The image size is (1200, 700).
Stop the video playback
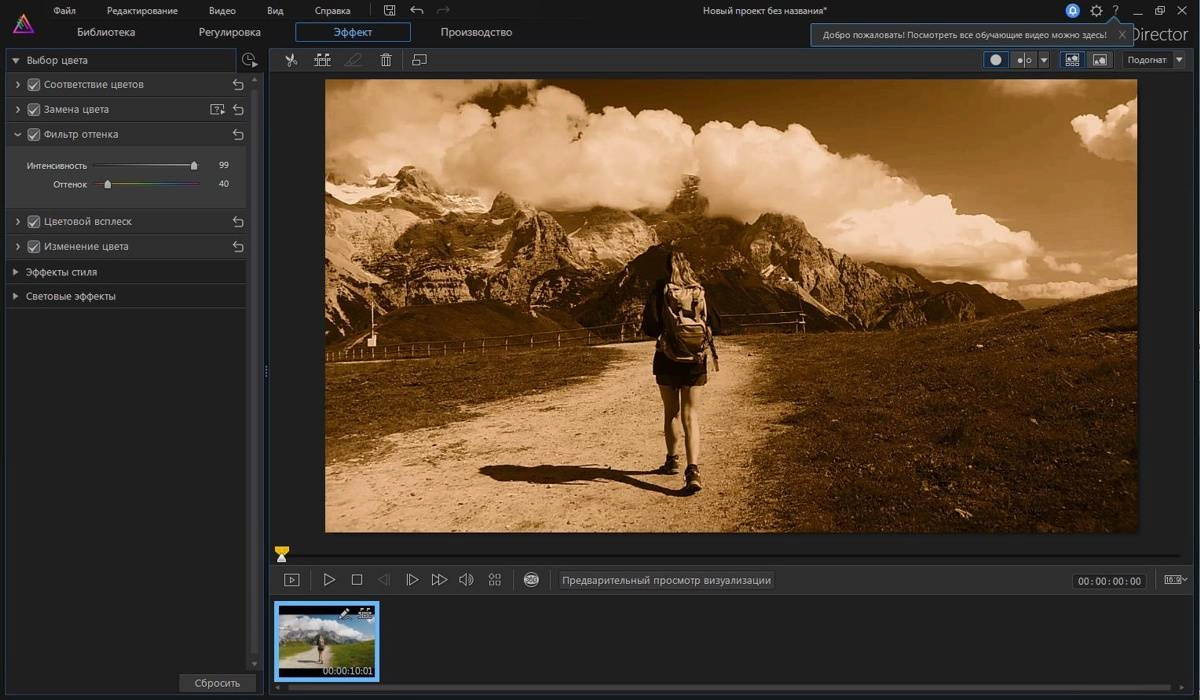(357, 580)
